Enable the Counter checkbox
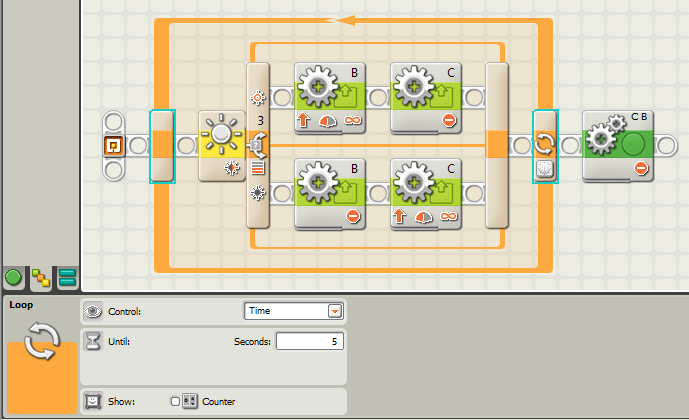689x420 pixels. 175,401
